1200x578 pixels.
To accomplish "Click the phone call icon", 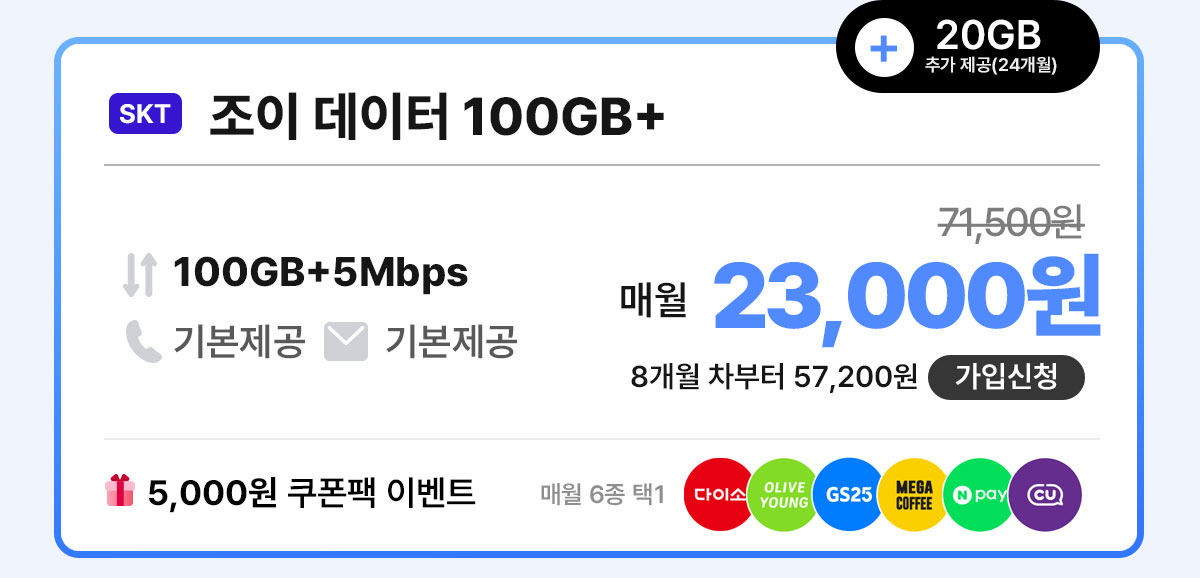I will click(143, 342).
